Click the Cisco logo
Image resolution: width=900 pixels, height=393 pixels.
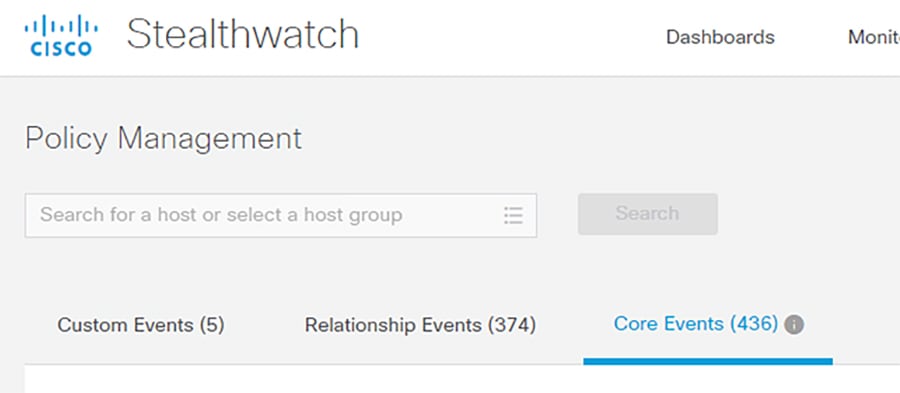tap(61, 36)
